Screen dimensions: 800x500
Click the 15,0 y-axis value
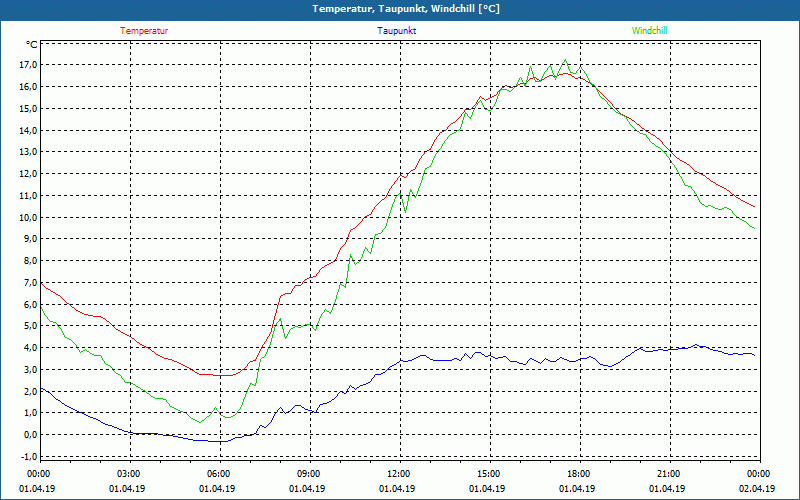coord(28,109)
